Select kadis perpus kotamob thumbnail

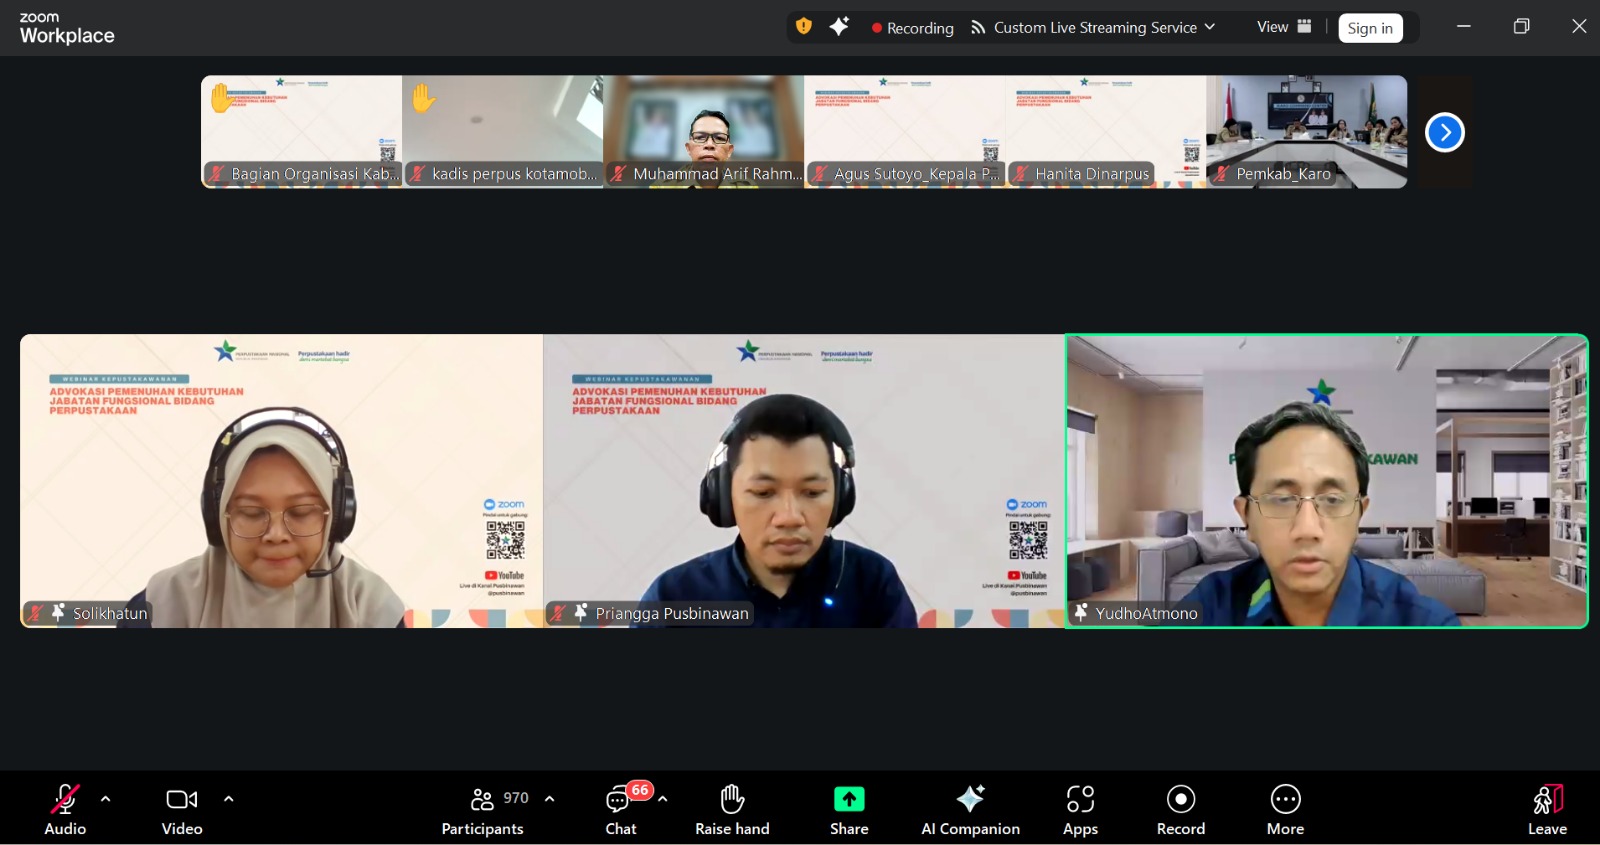tap(503, 132)
